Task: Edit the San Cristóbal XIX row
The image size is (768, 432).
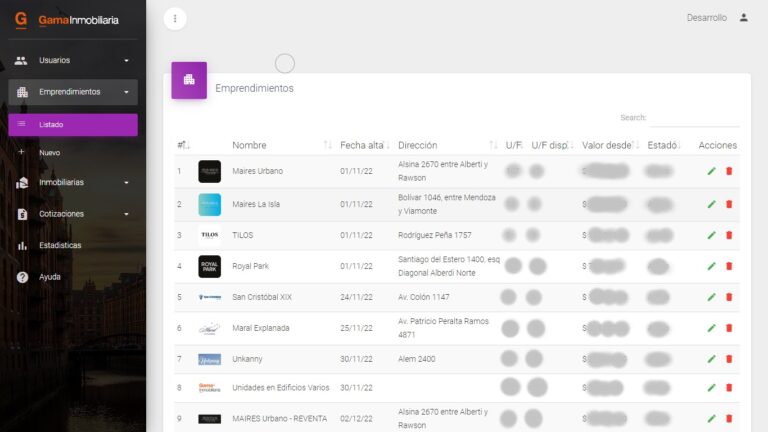Action: tap(711, 297)
